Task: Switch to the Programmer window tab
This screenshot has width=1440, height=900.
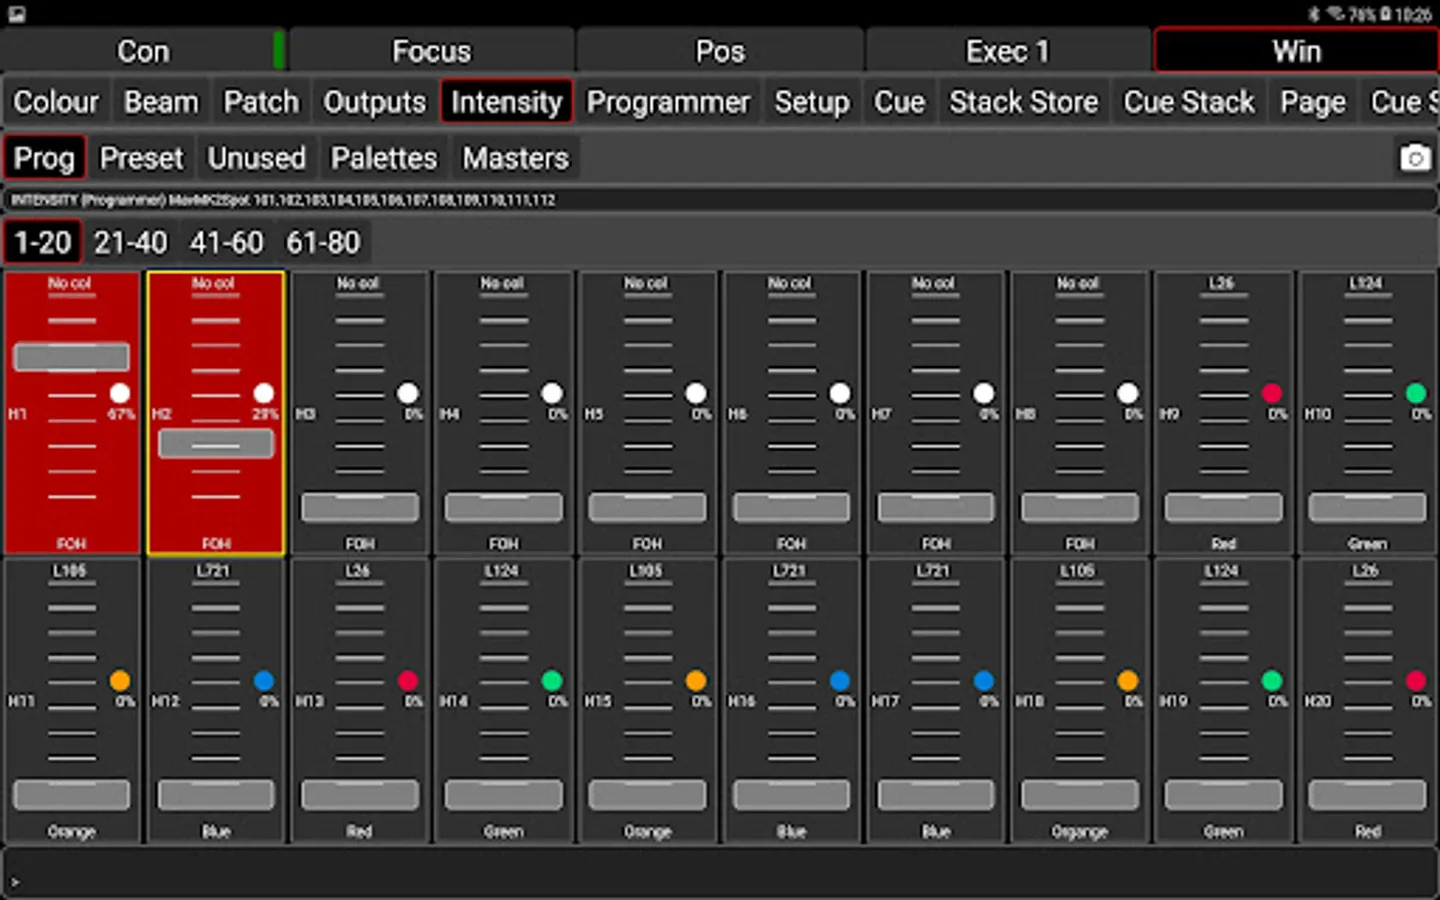Action: (667, 102)
